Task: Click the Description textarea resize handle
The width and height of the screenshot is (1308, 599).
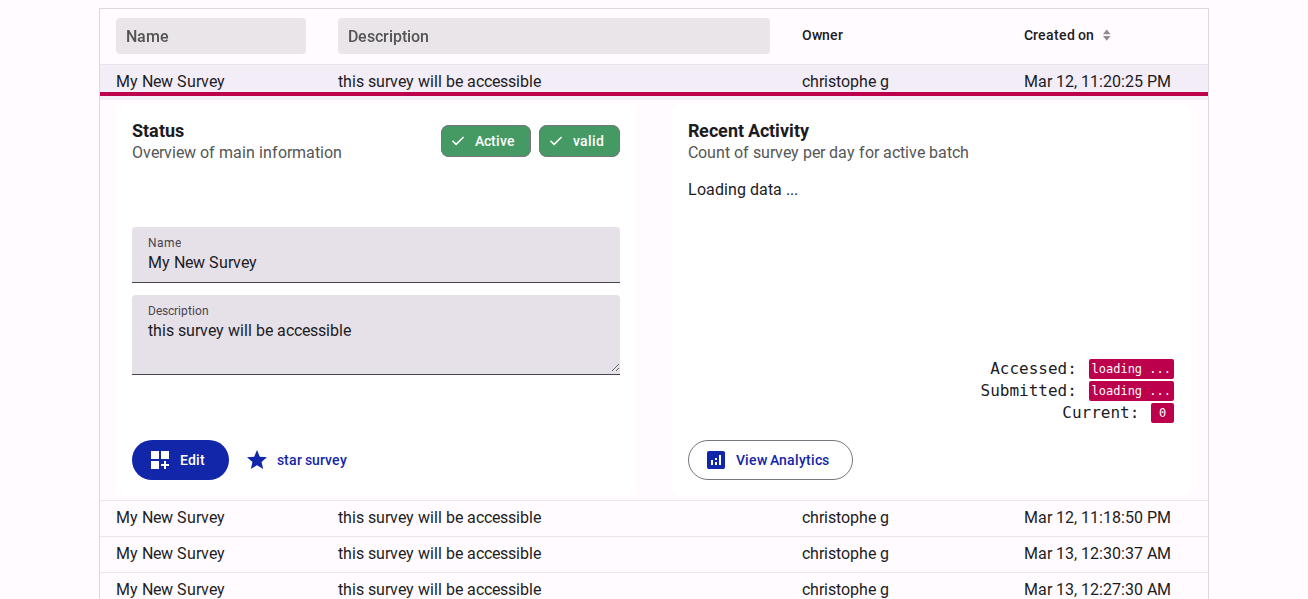Action: tap(614, 369)
